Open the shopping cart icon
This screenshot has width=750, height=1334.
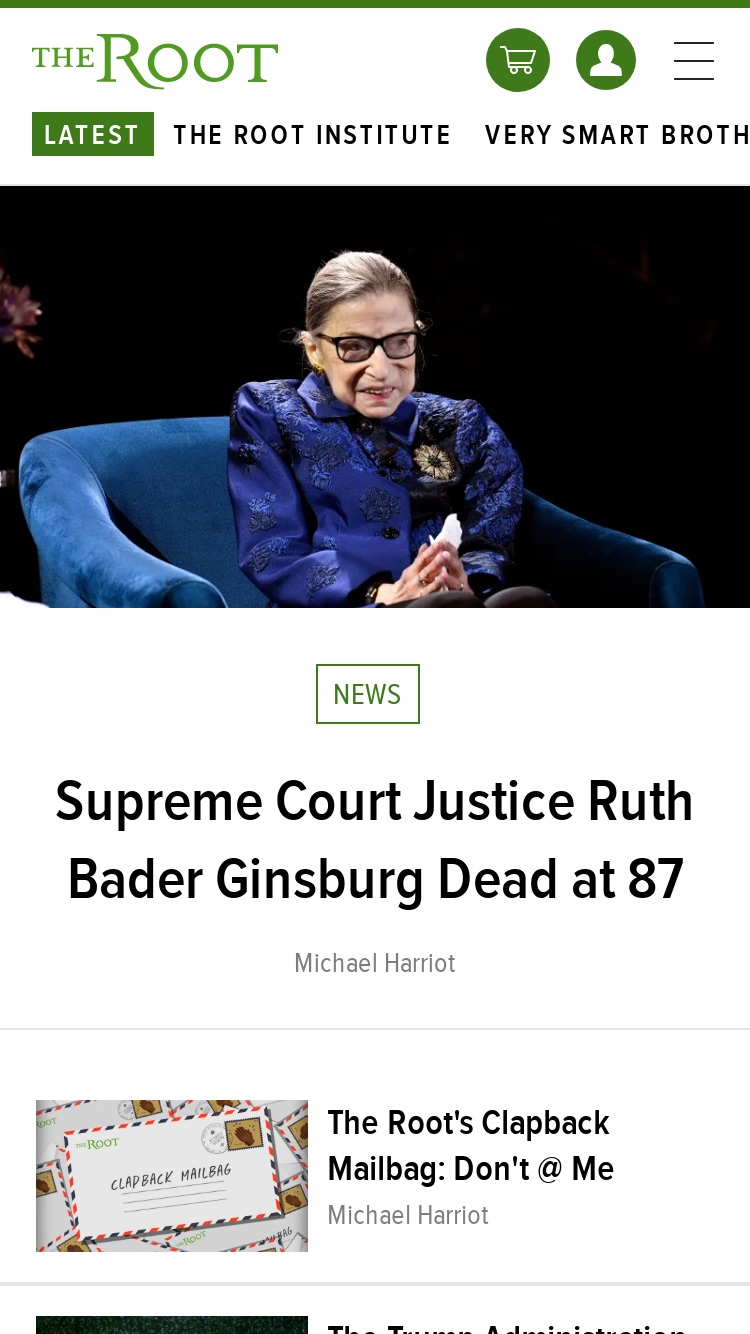[x=517, y=60]
